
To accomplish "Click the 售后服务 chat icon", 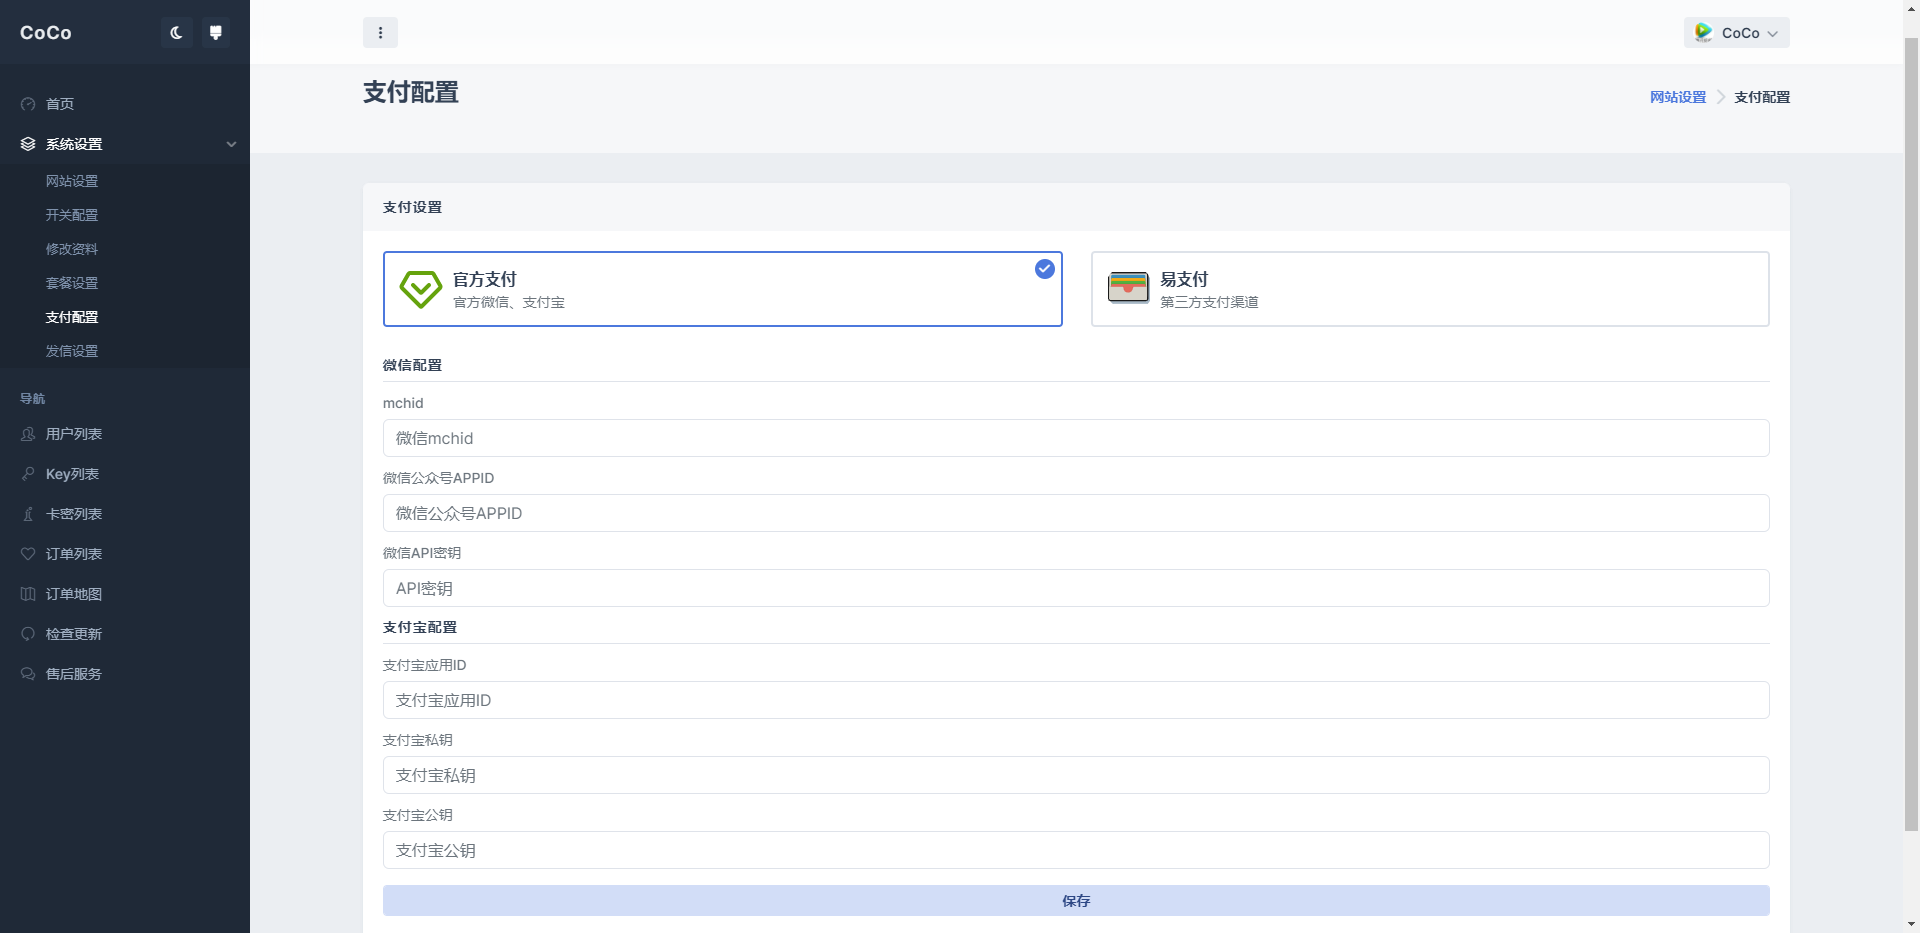I will click(x=28, y=674).
